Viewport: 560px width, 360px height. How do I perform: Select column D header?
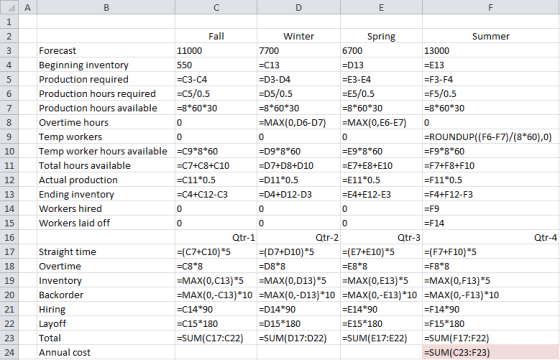tap(299, 7)
